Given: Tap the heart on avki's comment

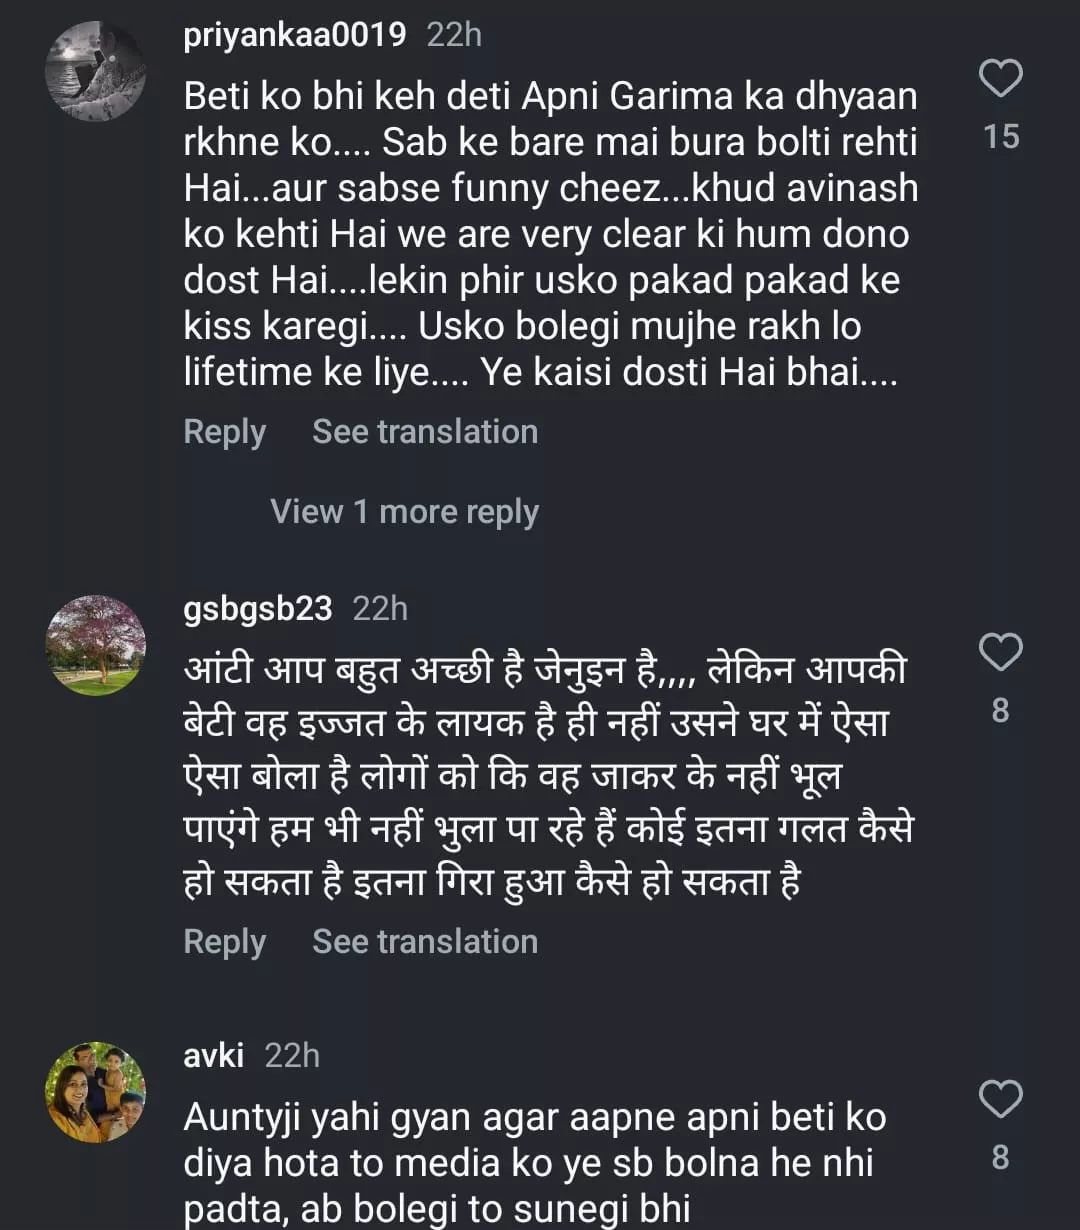Looking at the screenshot, I should (x=1000, y=1100).
